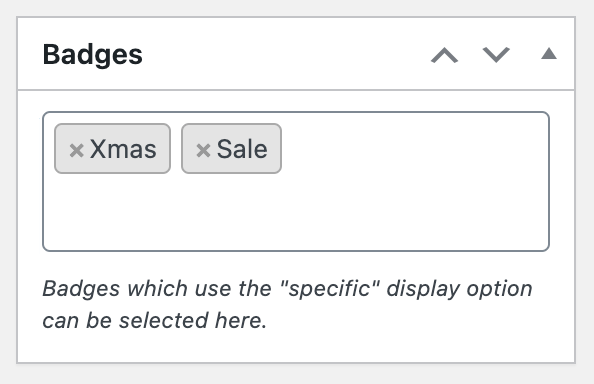This screenshot has height=384, width=594.
Task: Click blank space right of Sale tag
Action: 413,148
